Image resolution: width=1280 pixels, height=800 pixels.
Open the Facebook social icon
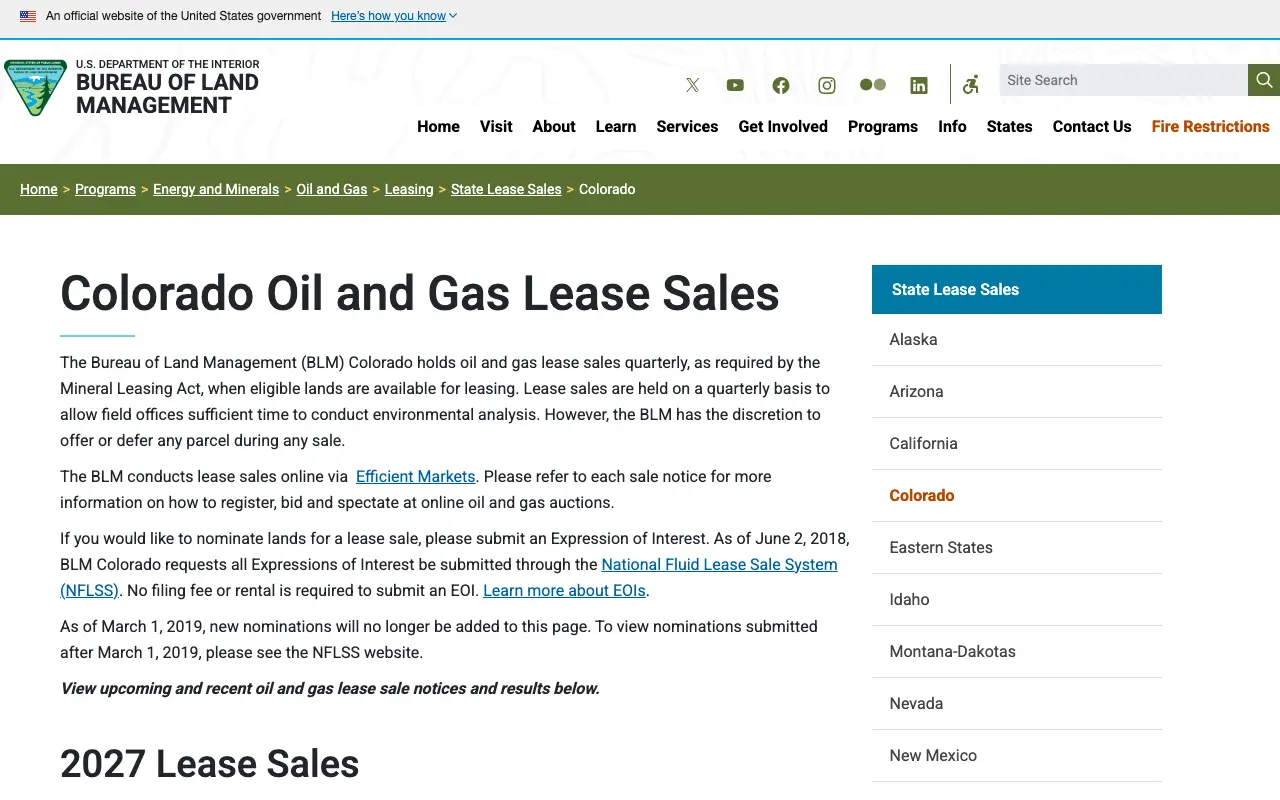781,85
